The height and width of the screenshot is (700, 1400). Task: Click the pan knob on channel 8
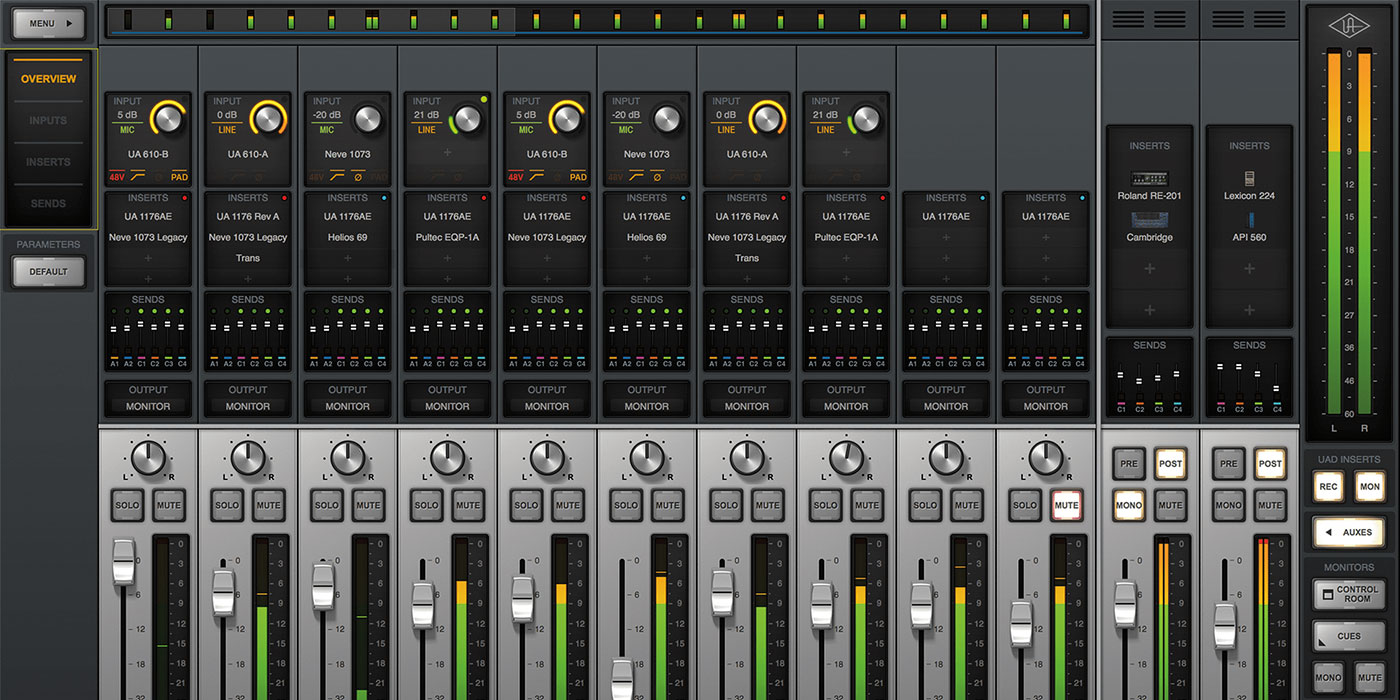(846, 458)
